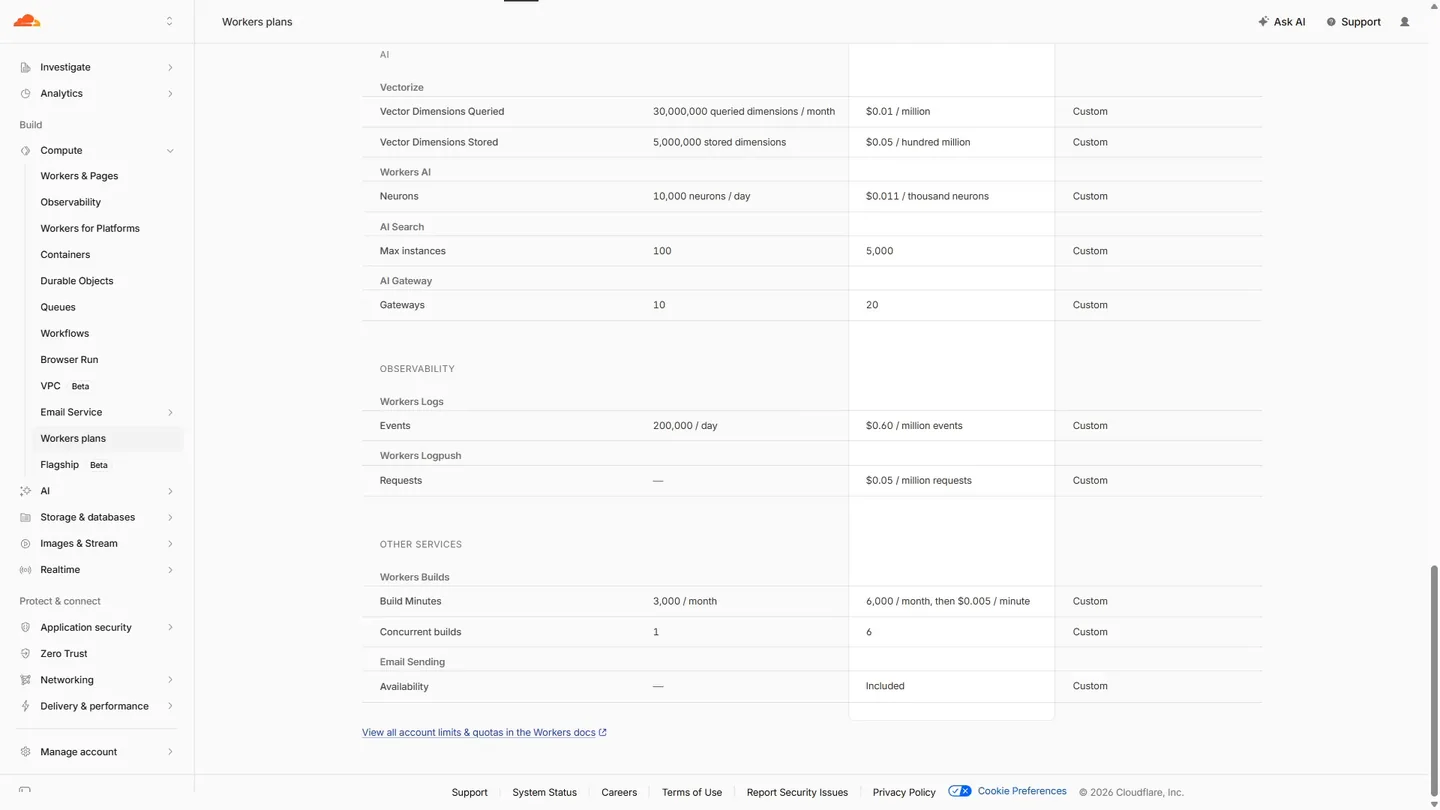Expand the Networking chevron
The image size is (1440, 810).
[170, 680]
